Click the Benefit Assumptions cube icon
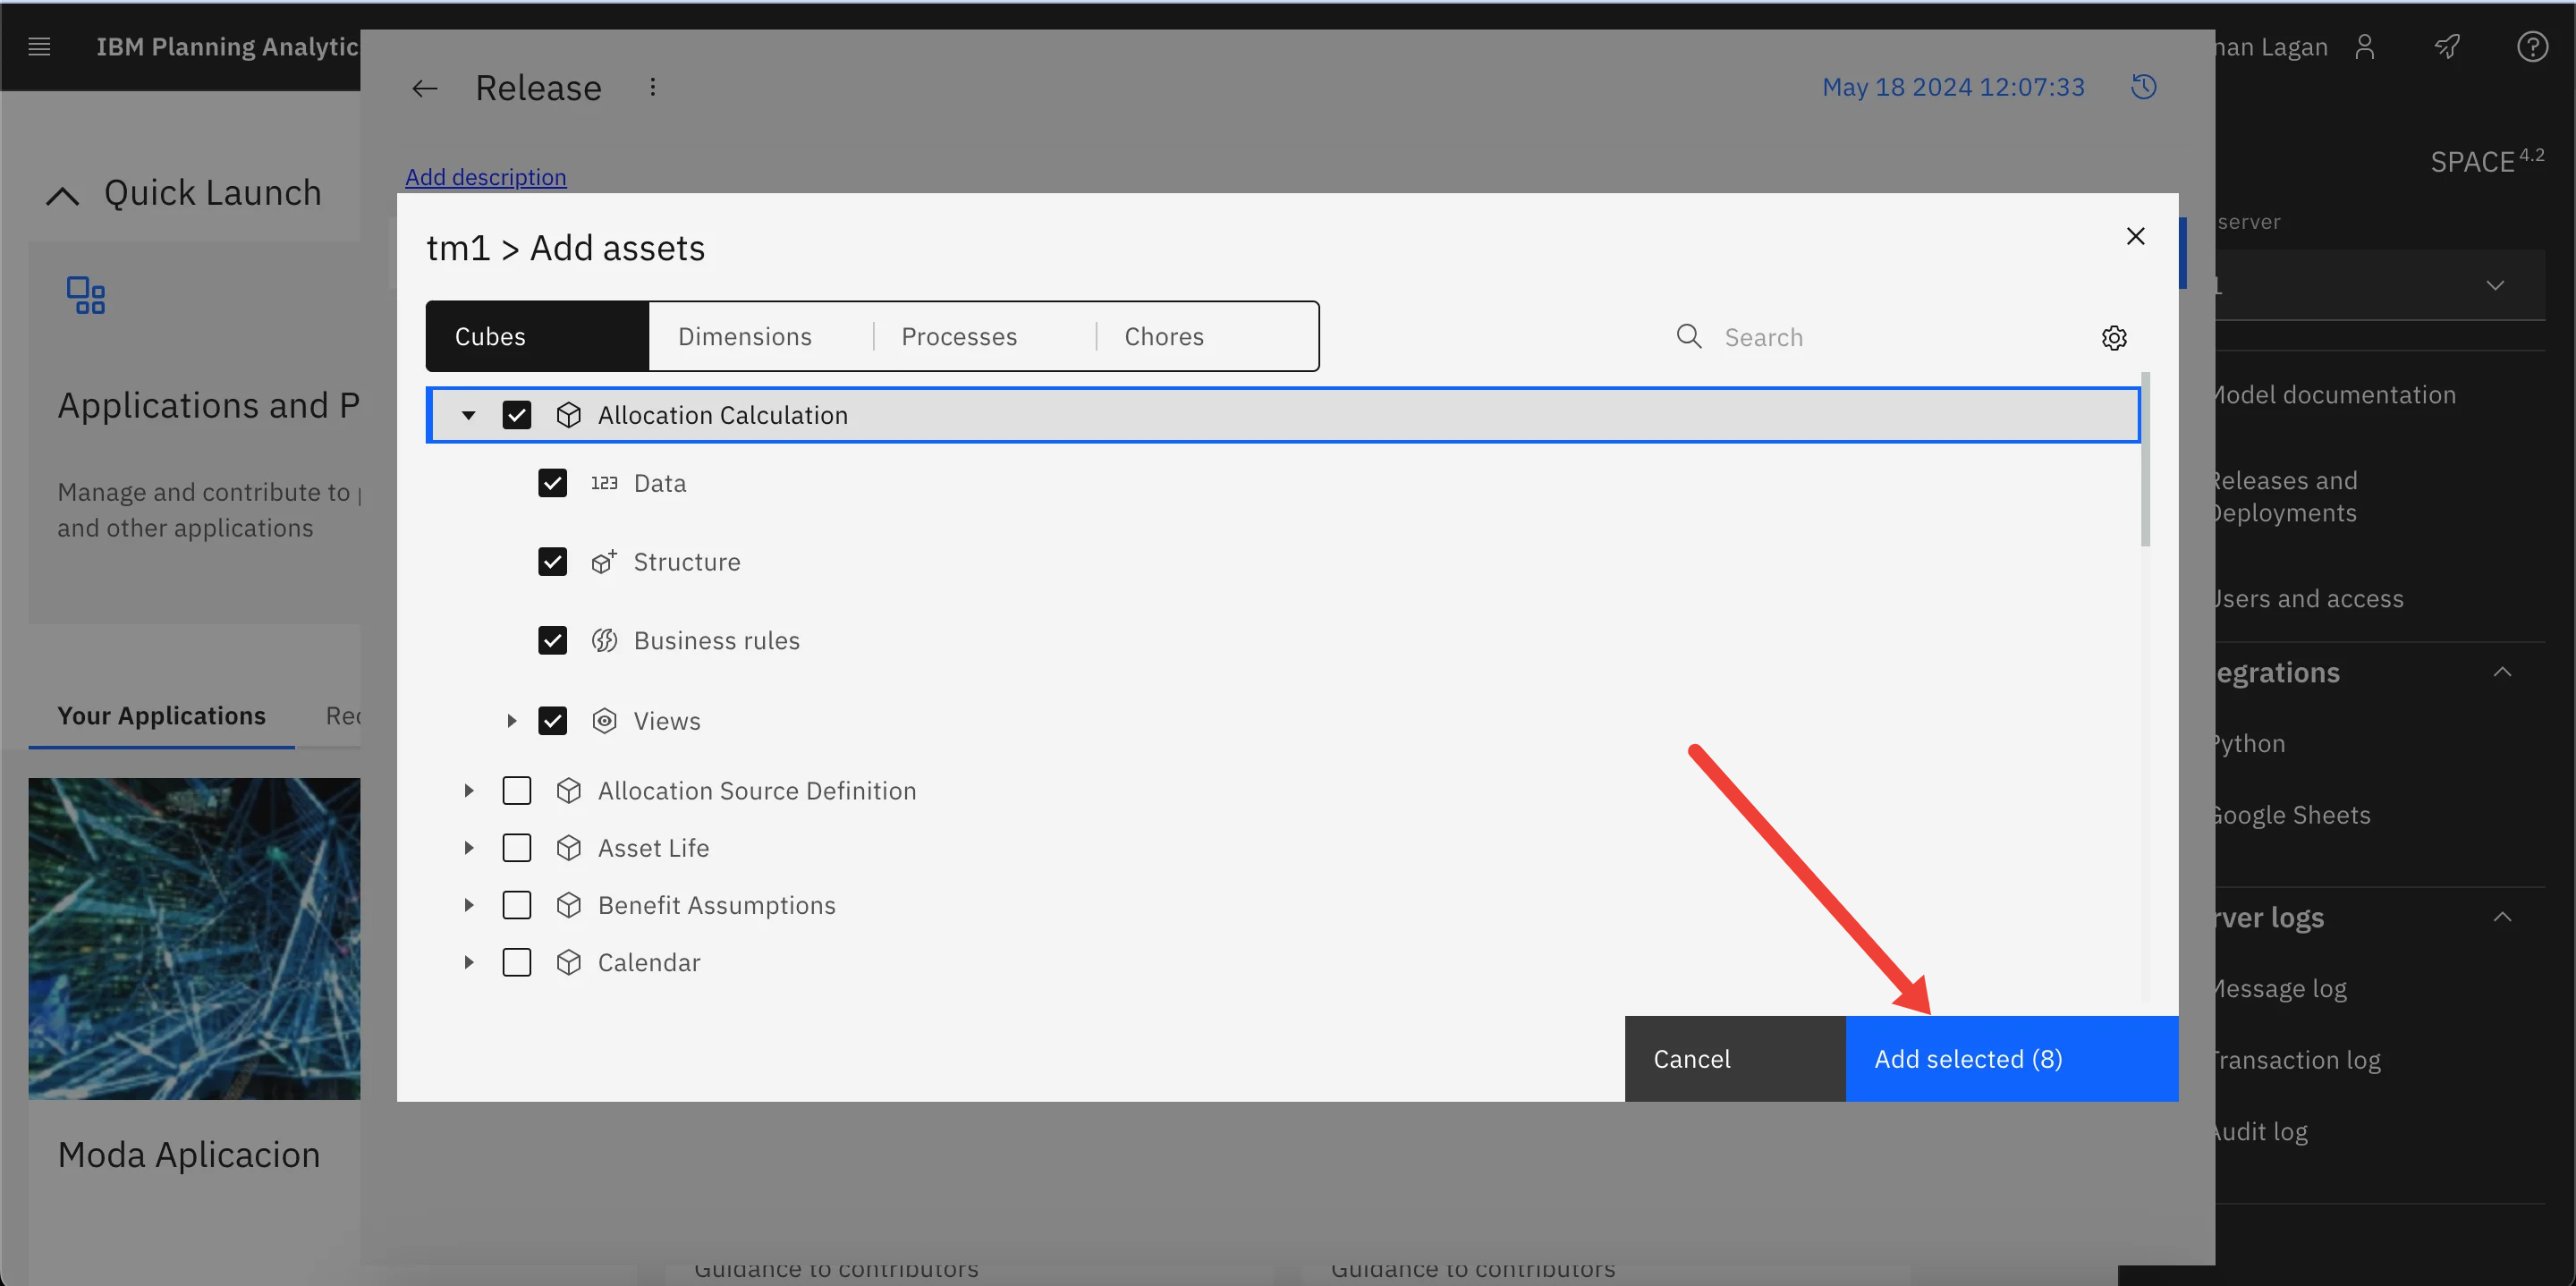Screen dimensions: 2576x1286 (x=569, y=905)
